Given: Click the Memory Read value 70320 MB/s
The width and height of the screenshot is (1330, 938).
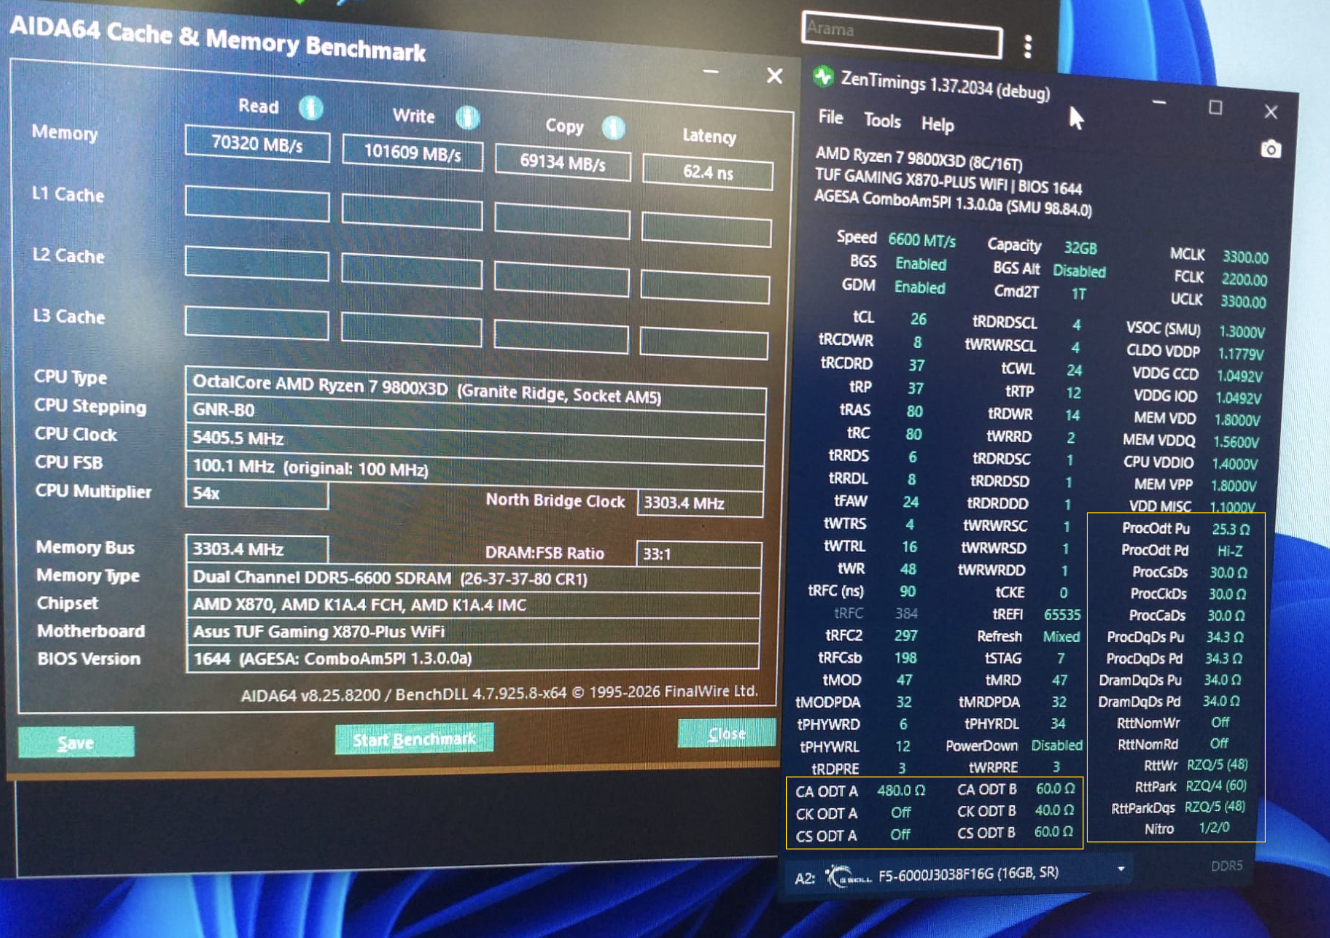Looking at the screenshot, I should [257, 144].
